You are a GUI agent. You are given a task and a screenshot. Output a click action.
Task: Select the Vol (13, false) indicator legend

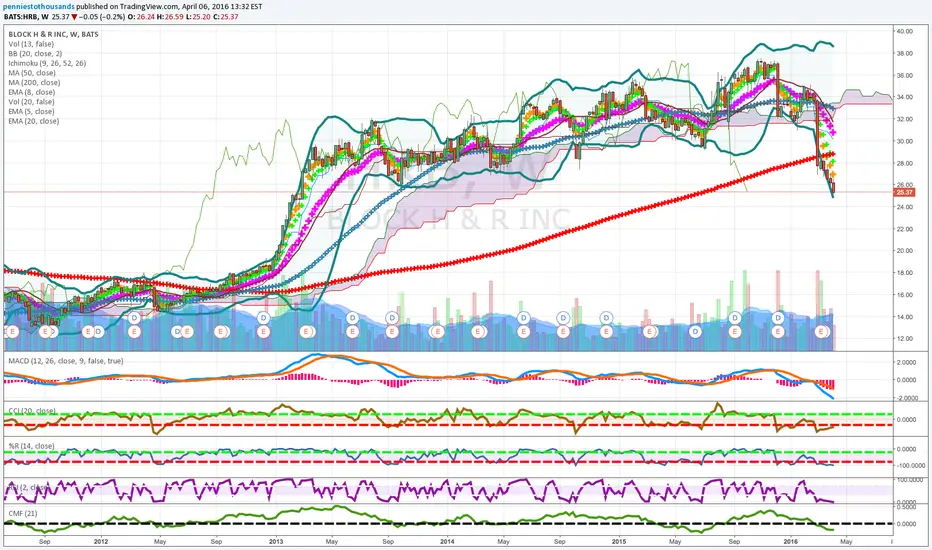pos(31,44)
